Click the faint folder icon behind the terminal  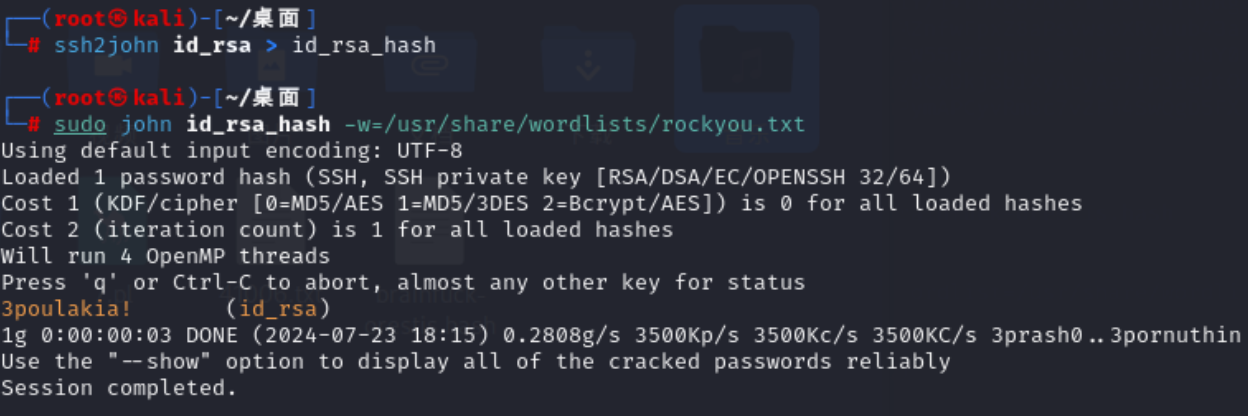click(x=745, y=62)
